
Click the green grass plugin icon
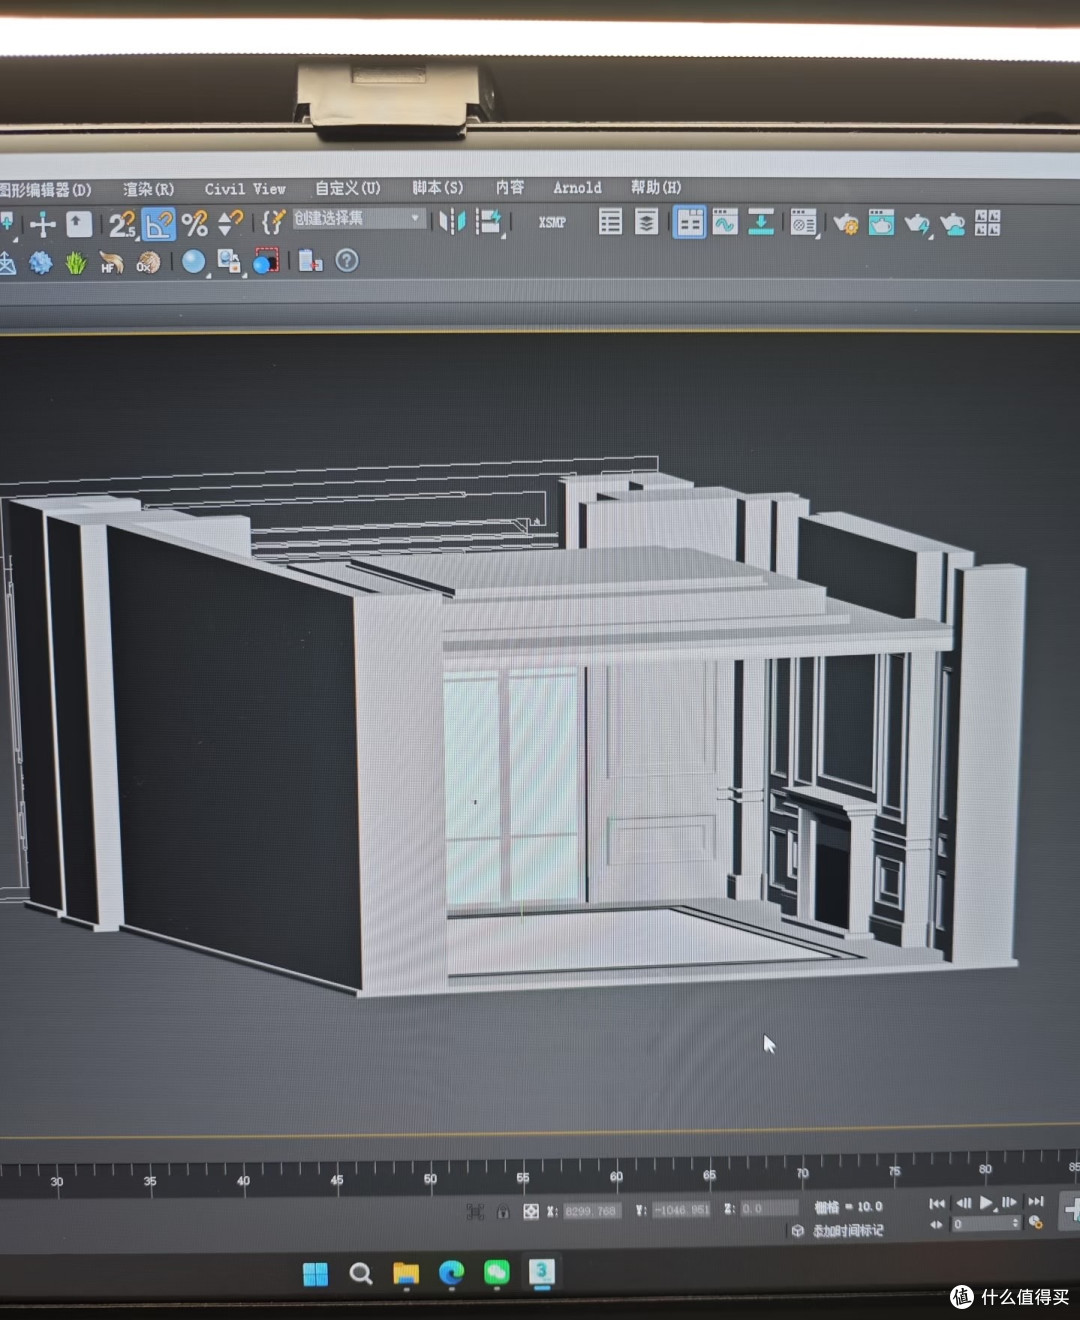(x=76, y=263)
